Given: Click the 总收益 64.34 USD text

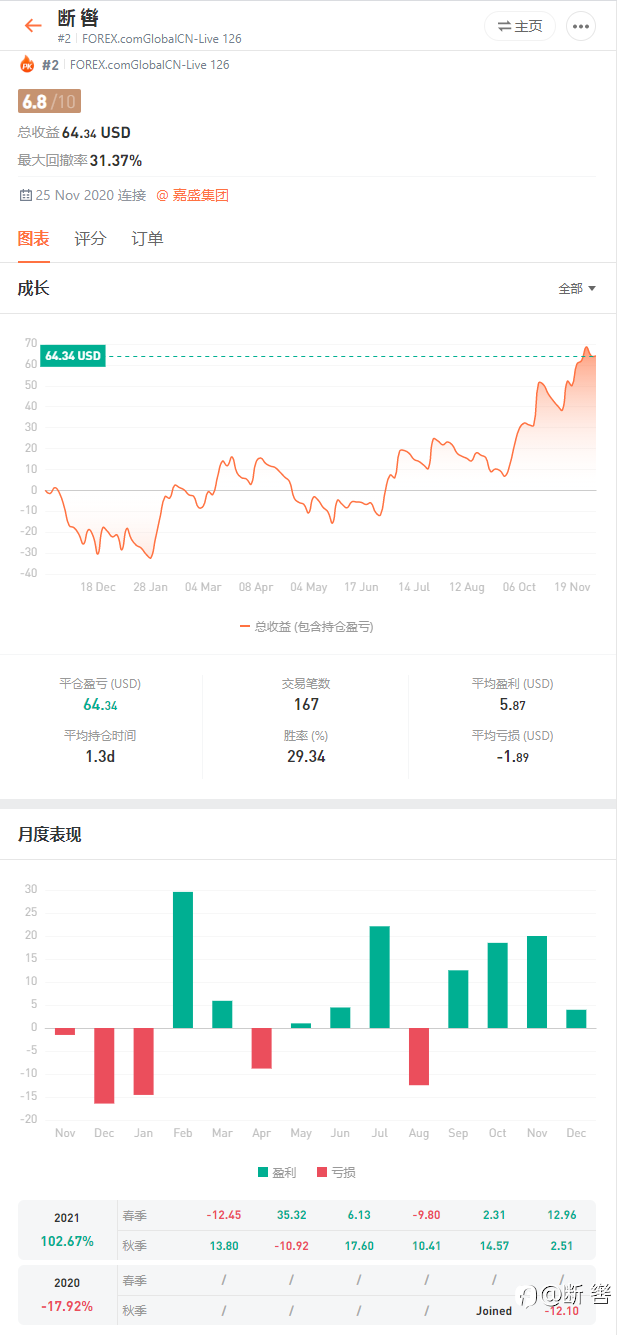Looking at the screenshot, I should click(x=74, y=132).
